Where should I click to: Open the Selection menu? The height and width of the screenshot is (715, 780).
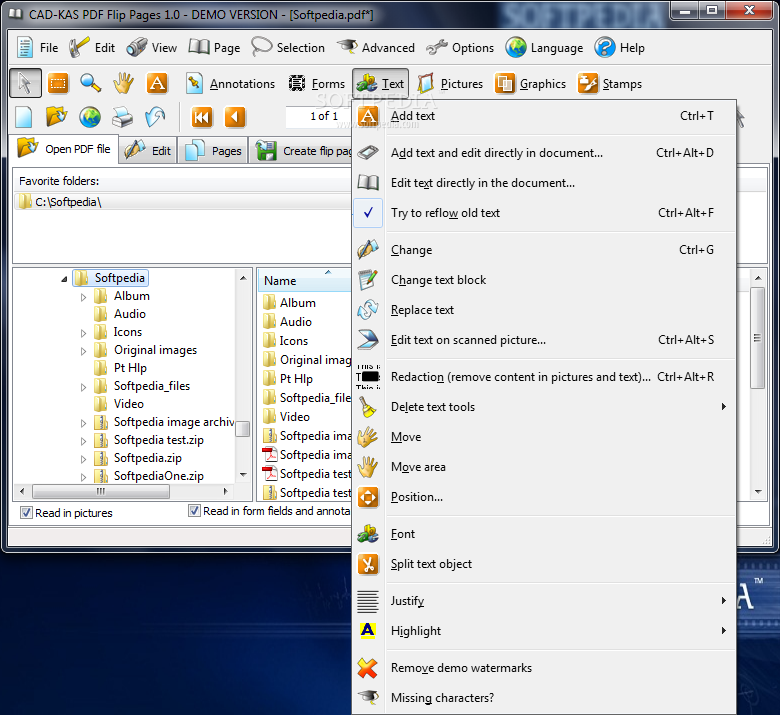pyautogui.click(x=288, y=48)
